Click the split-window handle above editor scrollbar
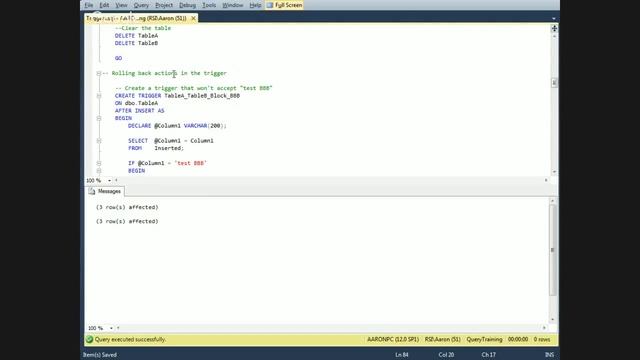640x360 pixels. coord(554,28)
